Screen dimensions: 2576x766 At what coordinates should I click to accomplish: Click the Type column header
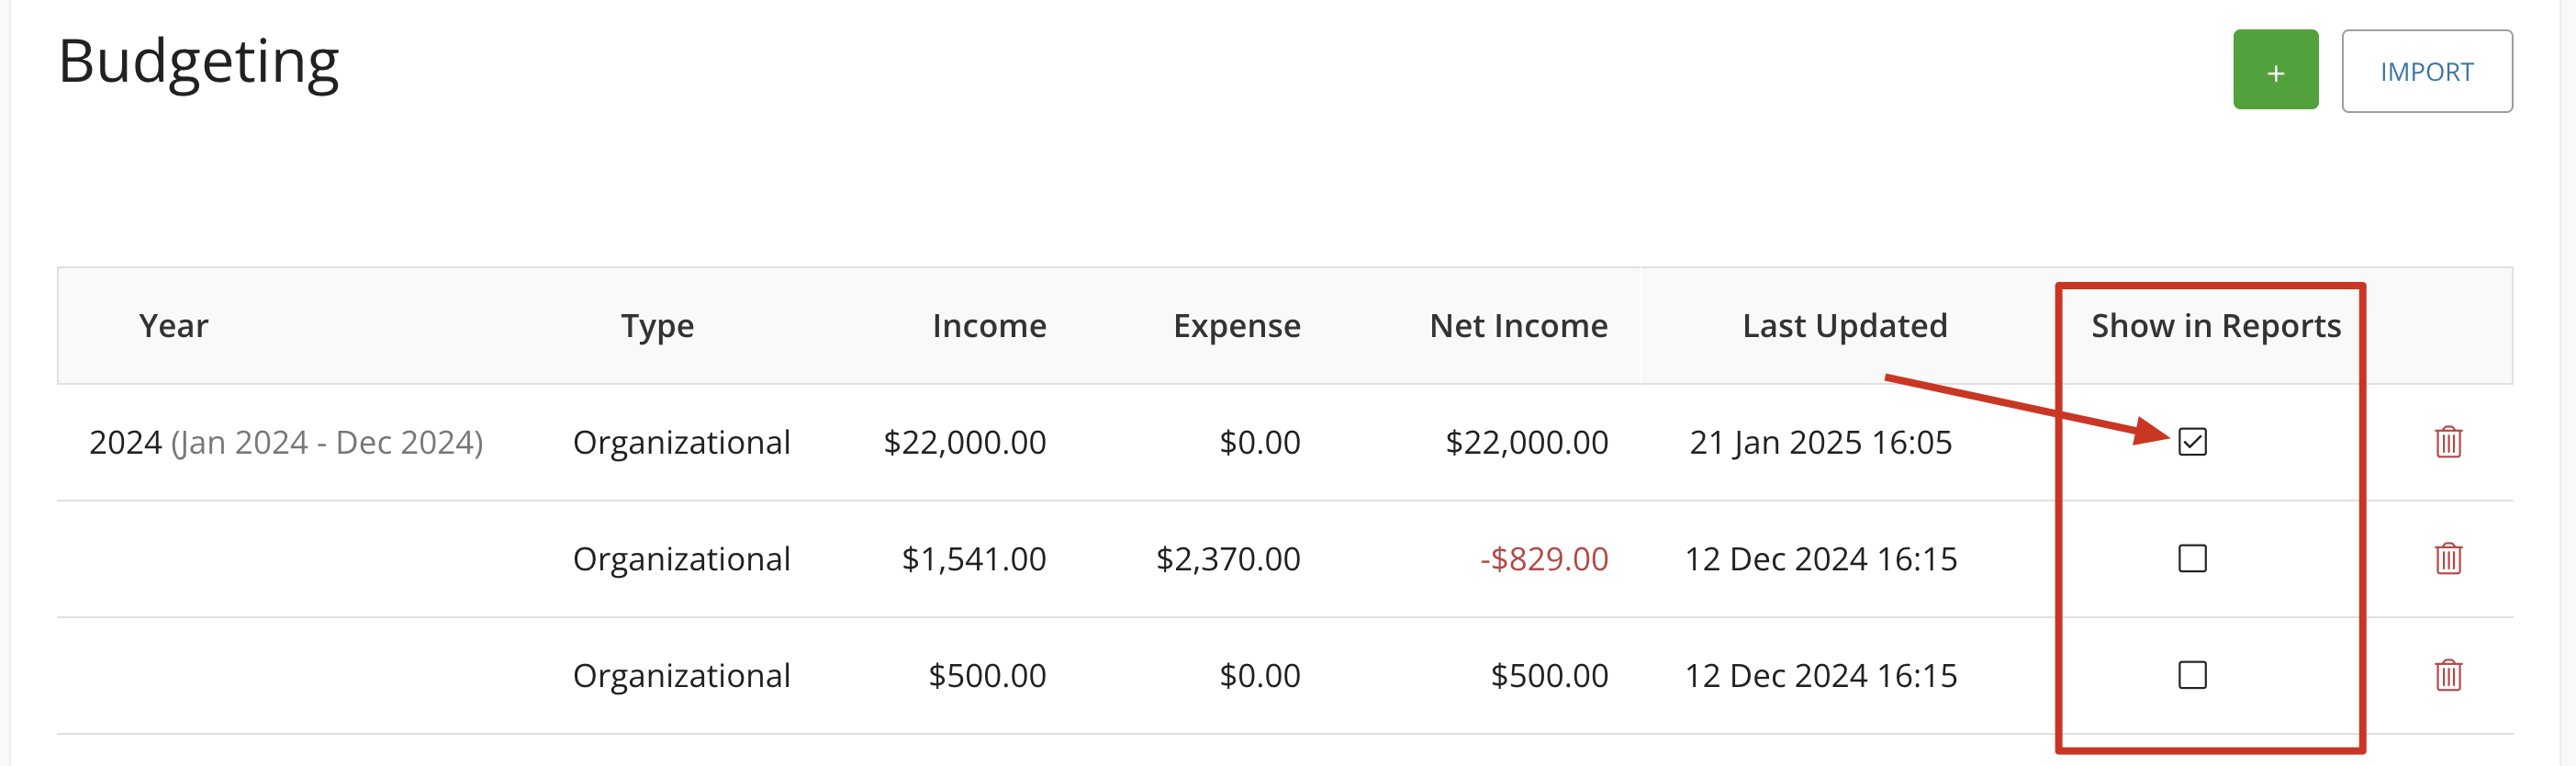tap(657, 326)
